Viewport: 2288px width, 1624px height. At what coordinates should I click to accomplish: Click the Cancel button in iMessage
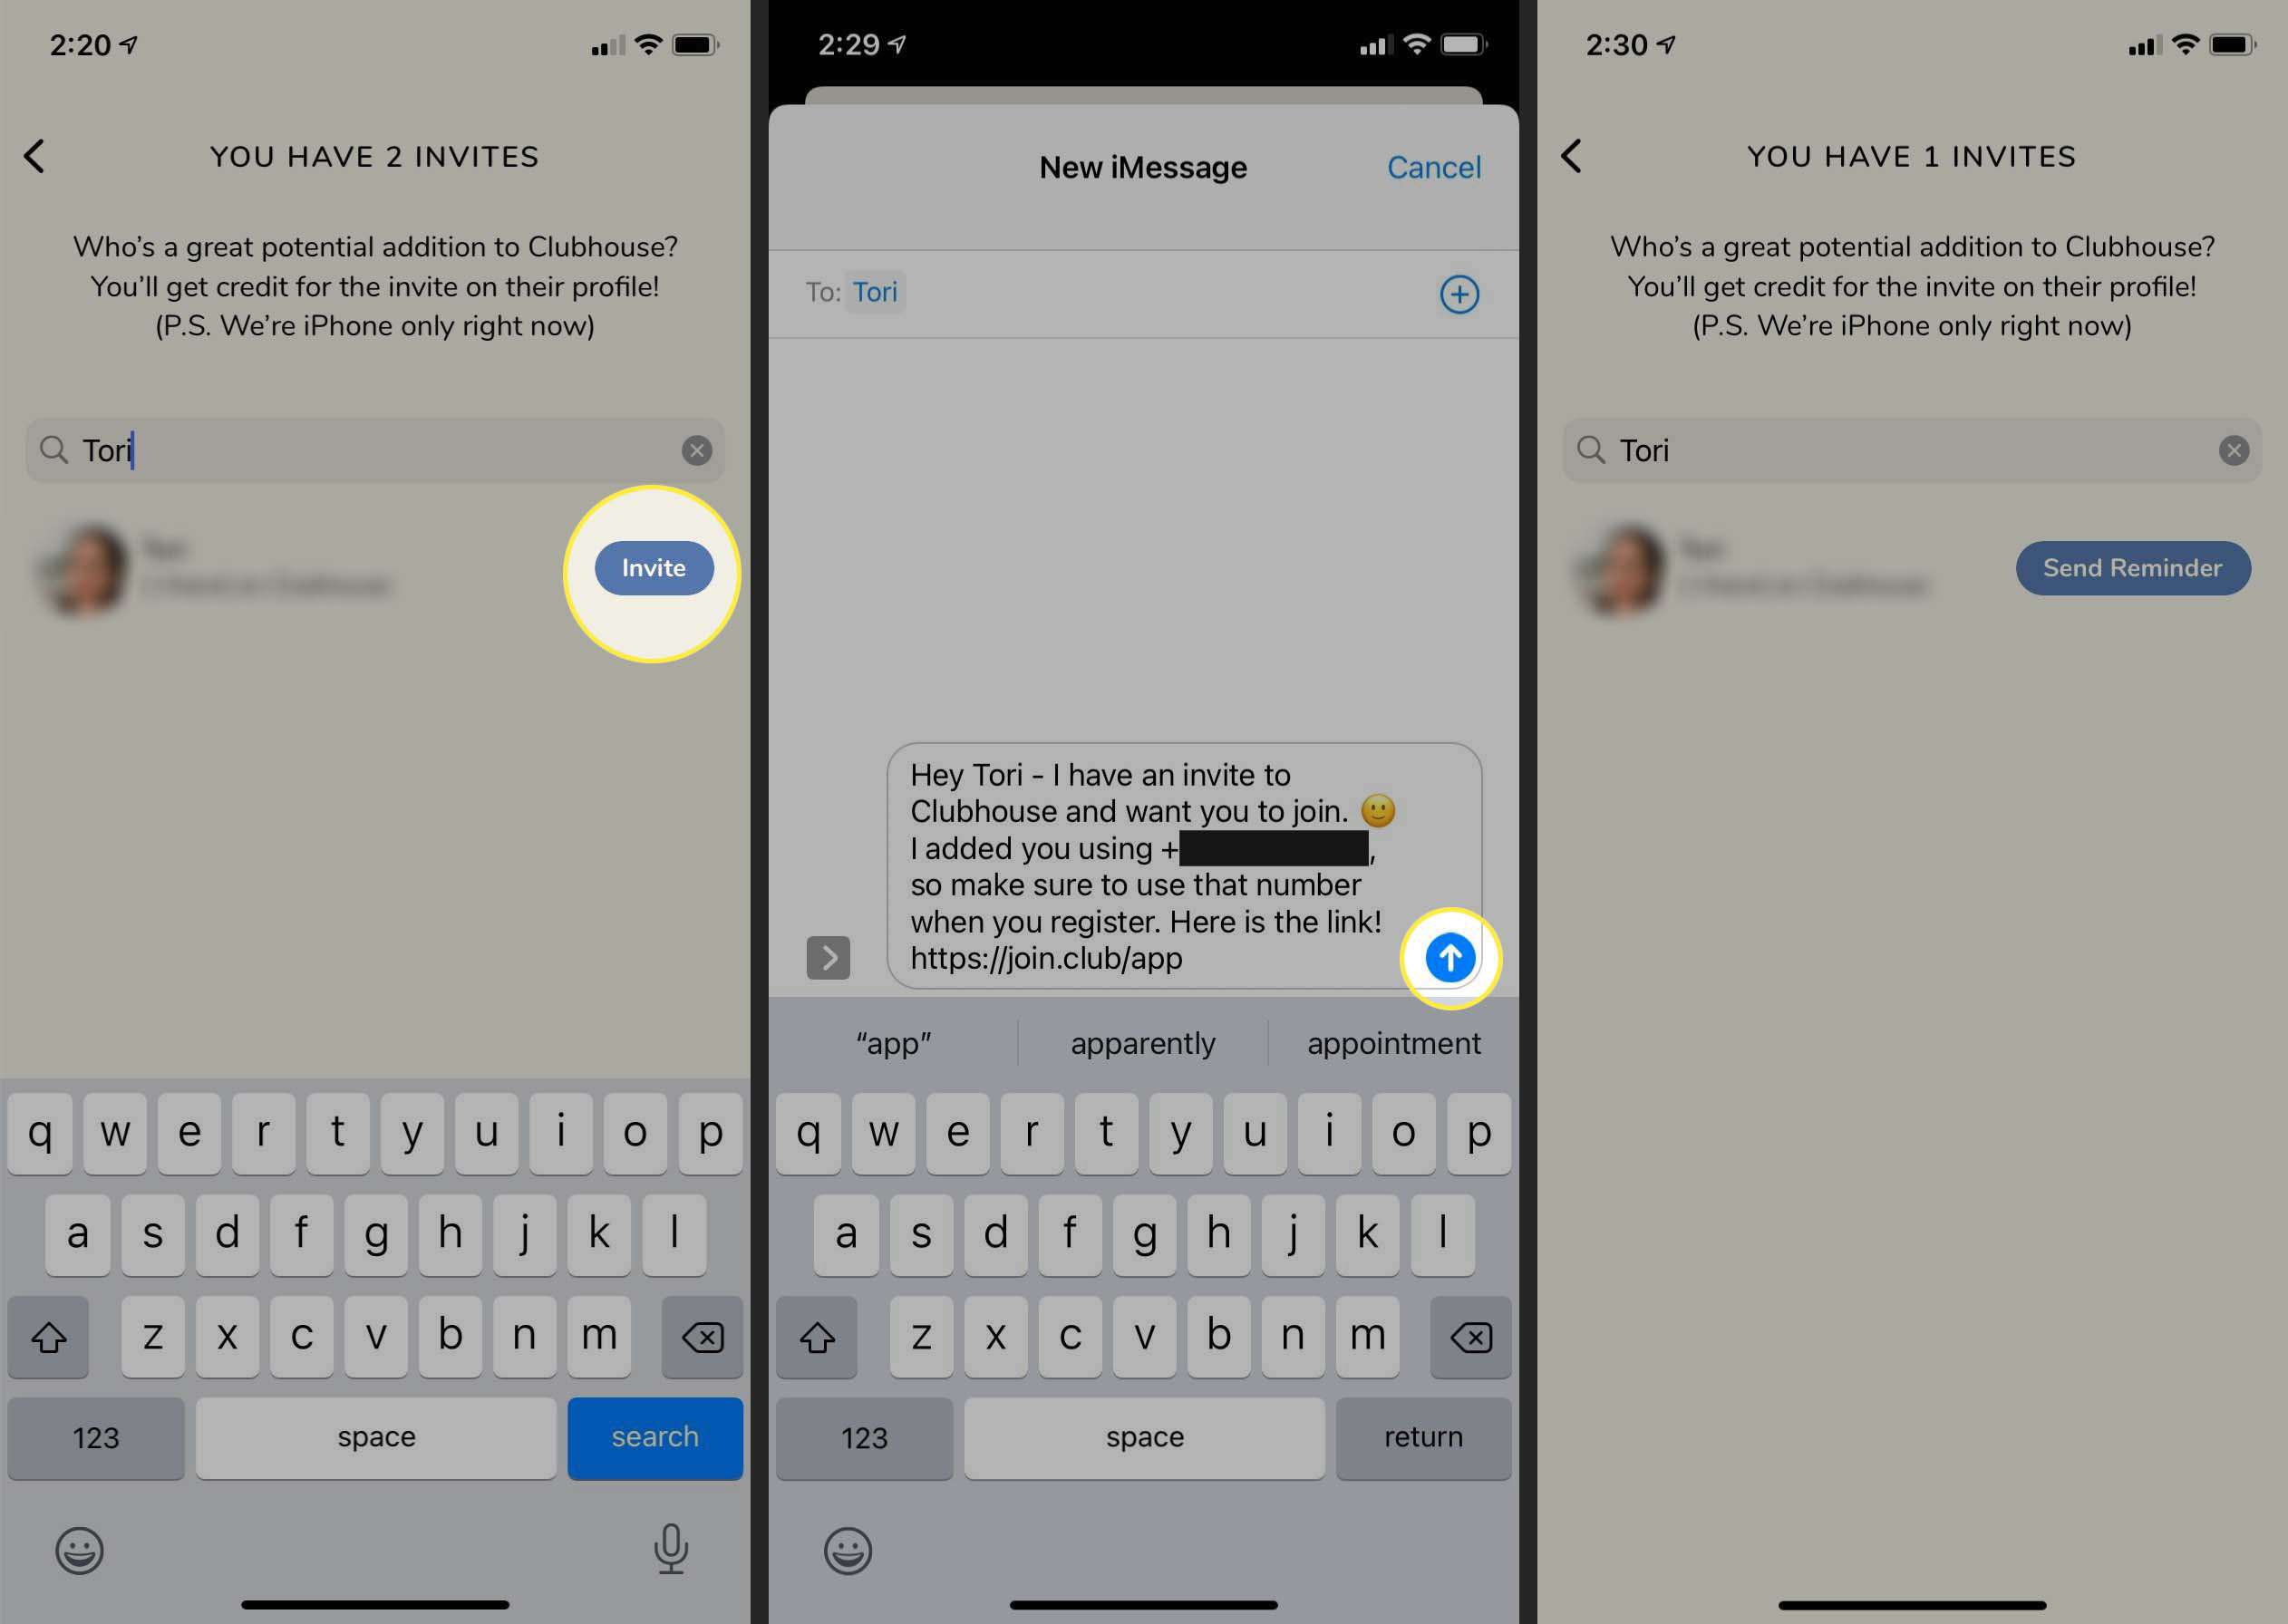click(1436, 167)
